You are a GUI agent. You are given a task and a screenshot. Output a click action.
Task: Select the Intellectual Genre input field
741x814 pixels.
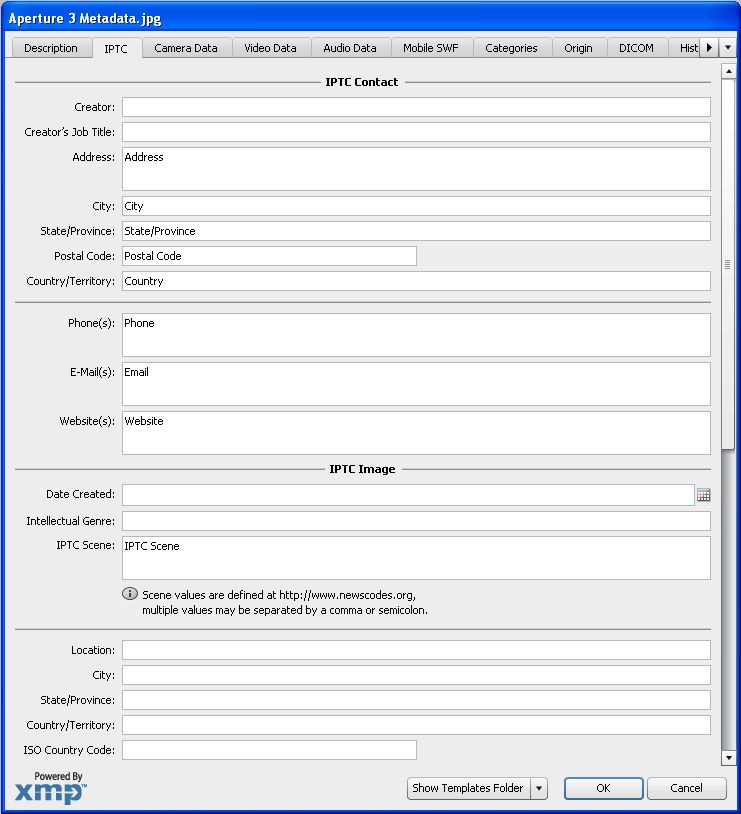coord(416,521)
